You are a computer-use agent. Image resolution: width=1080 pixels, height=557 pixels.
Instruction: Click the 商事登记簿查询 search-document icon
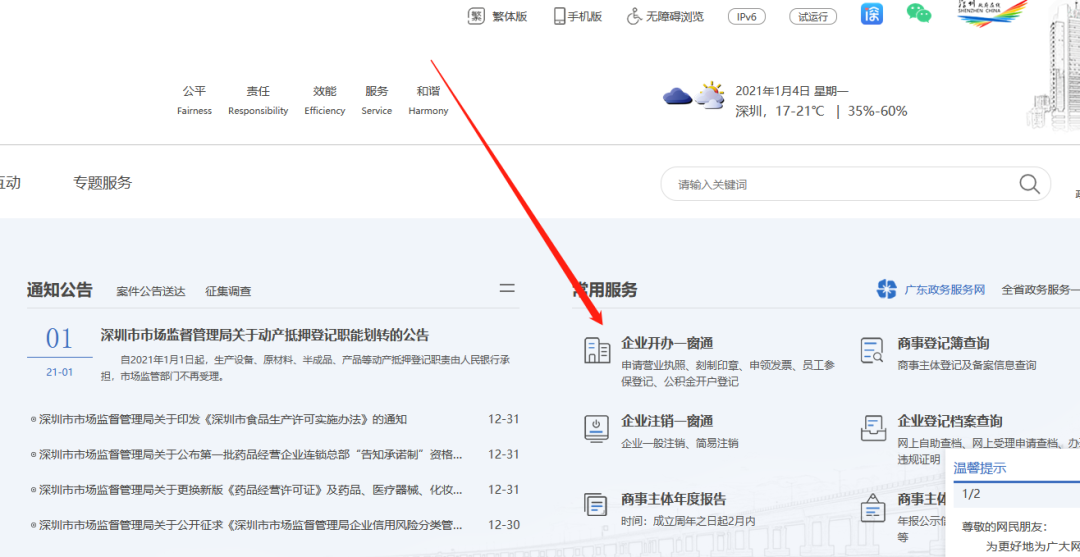[873, 350]
